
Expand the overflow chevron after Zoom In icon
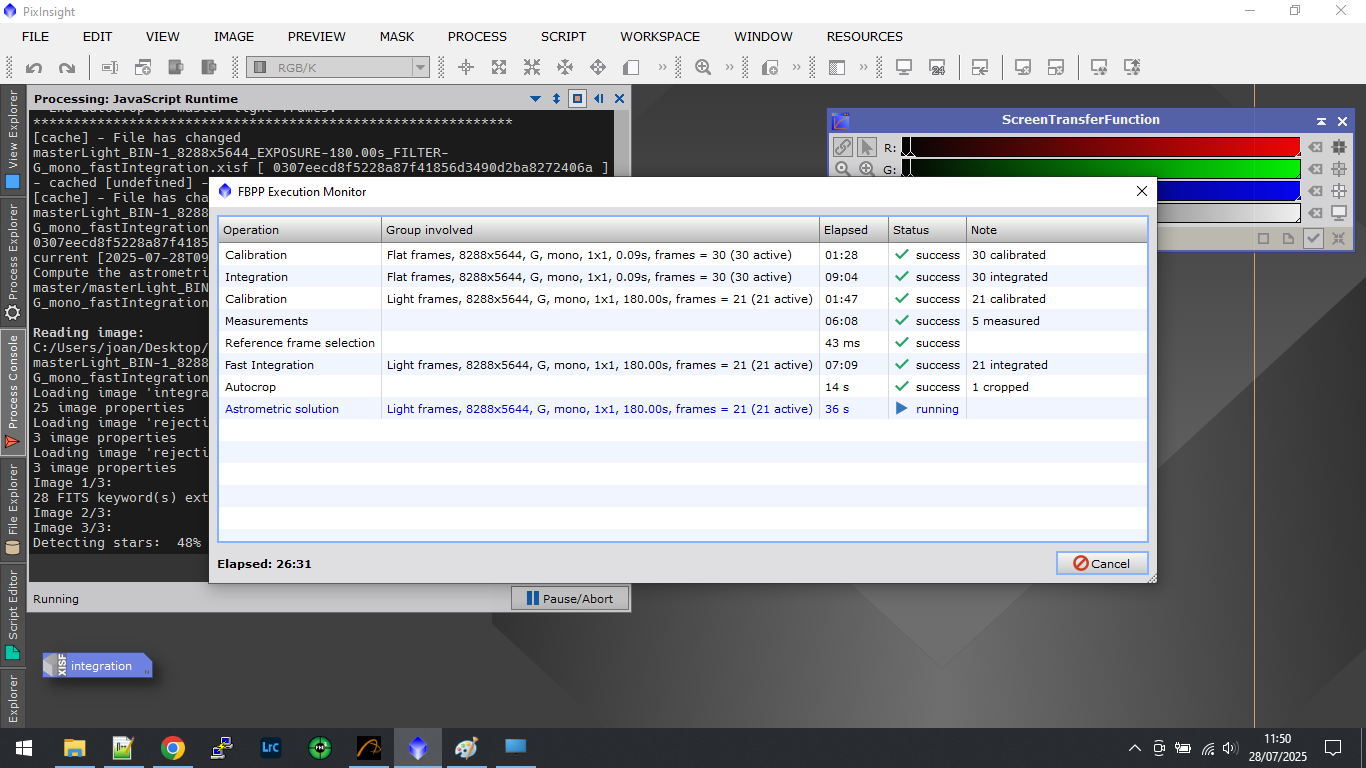pyautogui.click(x=730, y=68)
